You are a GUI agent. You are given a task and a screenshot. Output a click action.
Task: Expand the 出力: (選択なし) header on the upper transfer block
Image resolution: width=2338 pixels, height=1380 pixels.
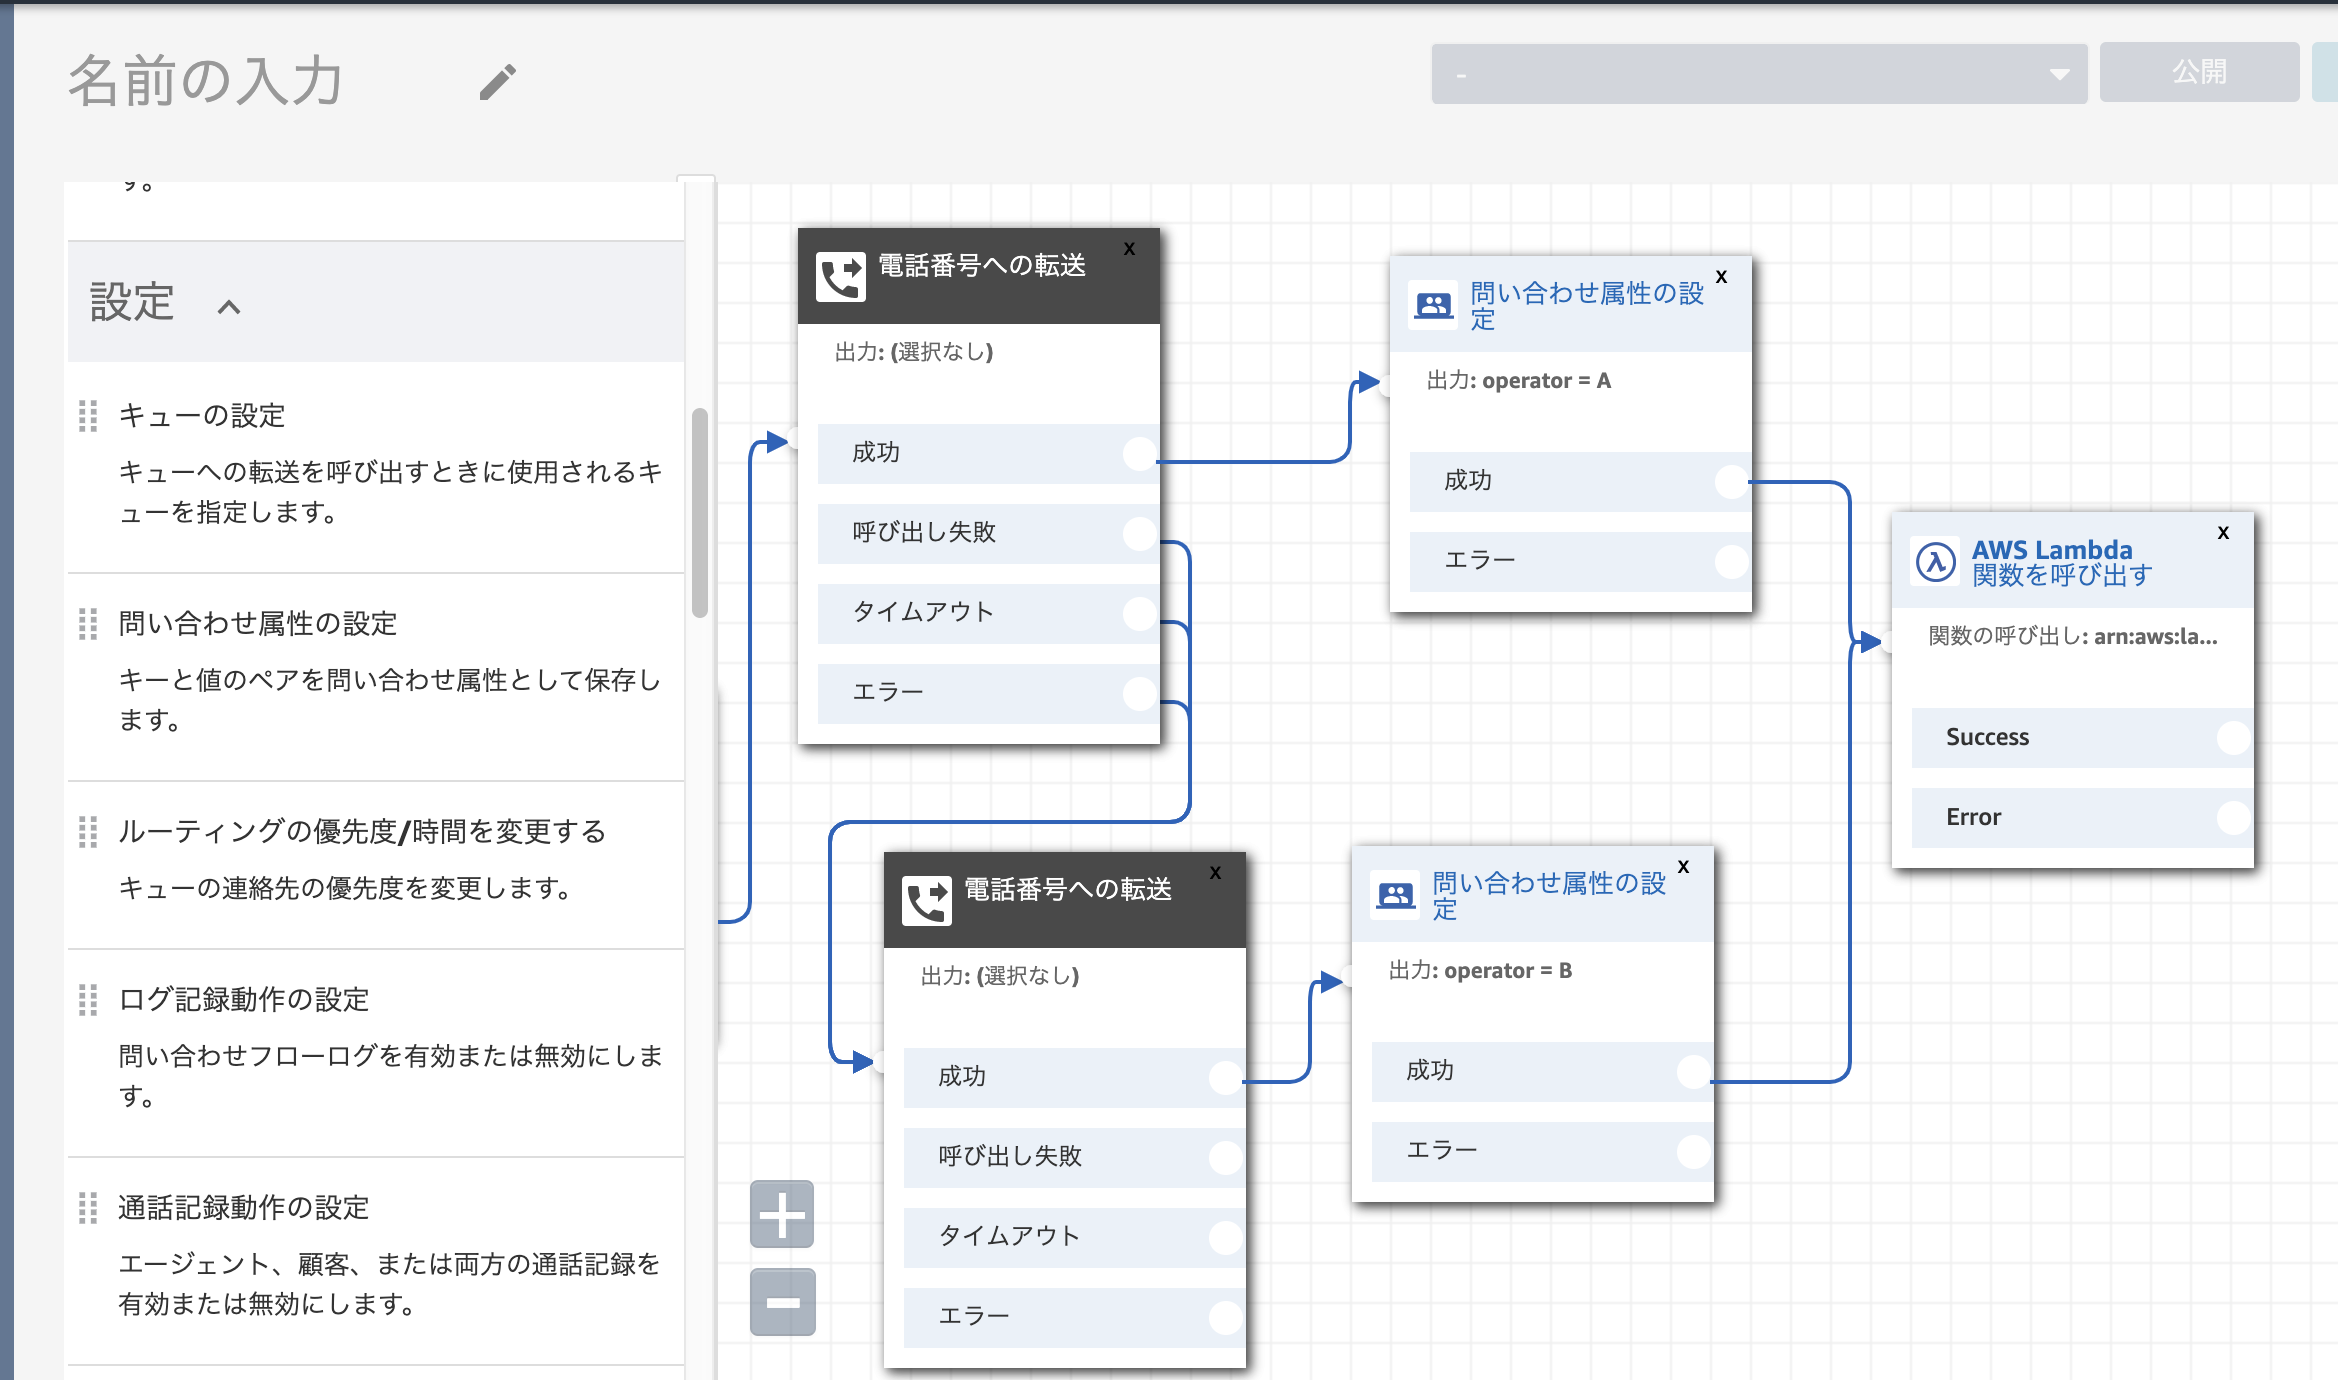click(x=914, y=352)
